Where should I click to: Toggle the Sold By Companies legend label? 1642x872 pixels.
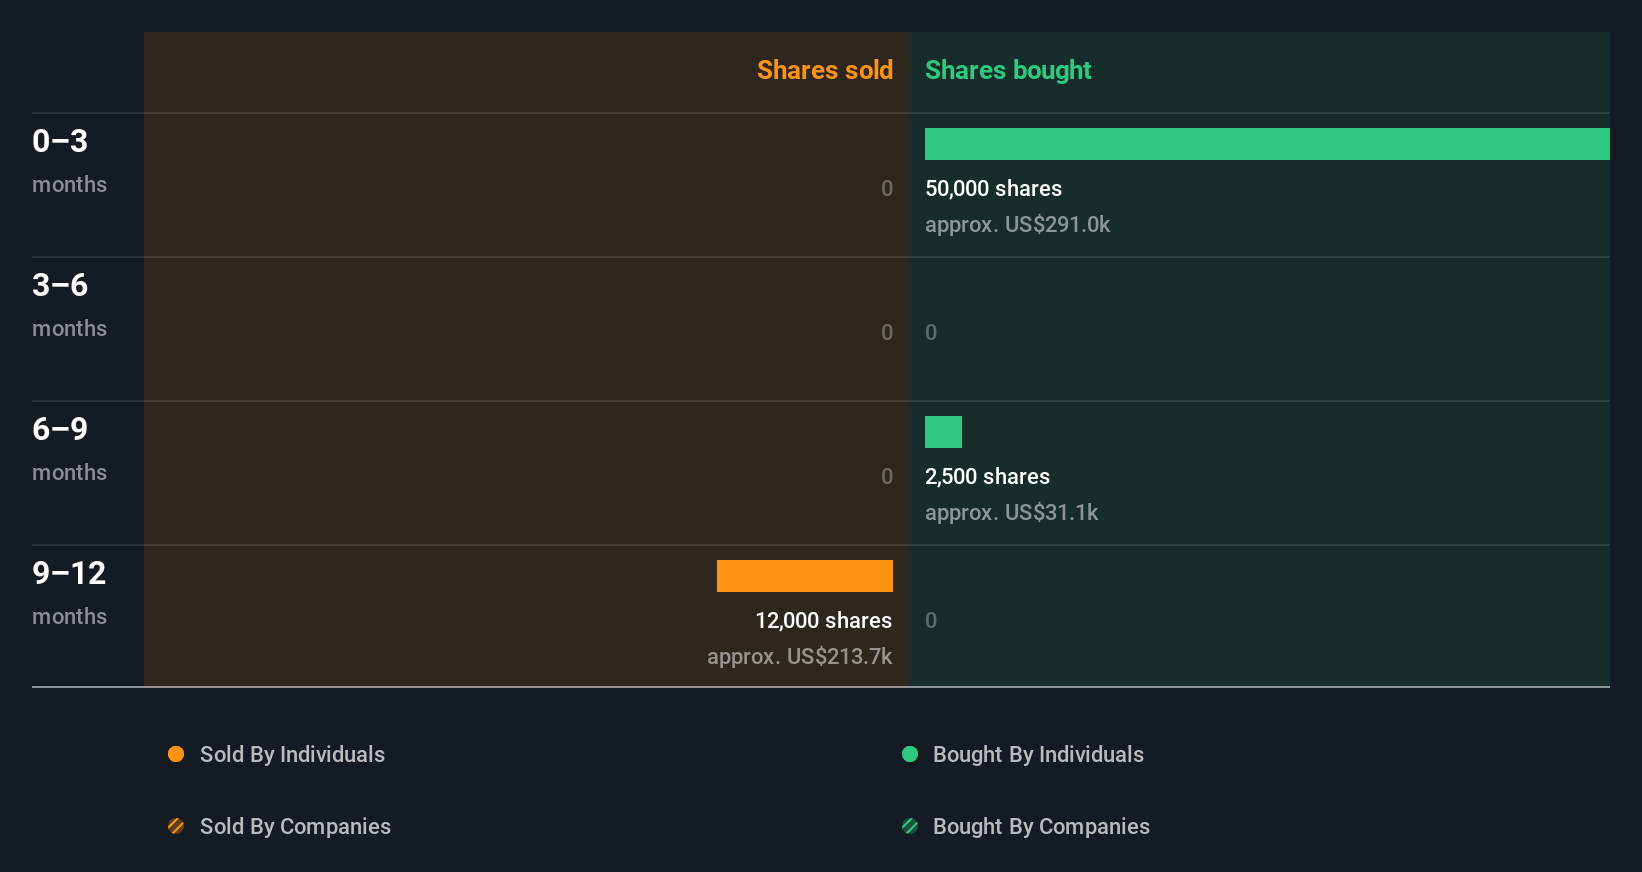295,827
